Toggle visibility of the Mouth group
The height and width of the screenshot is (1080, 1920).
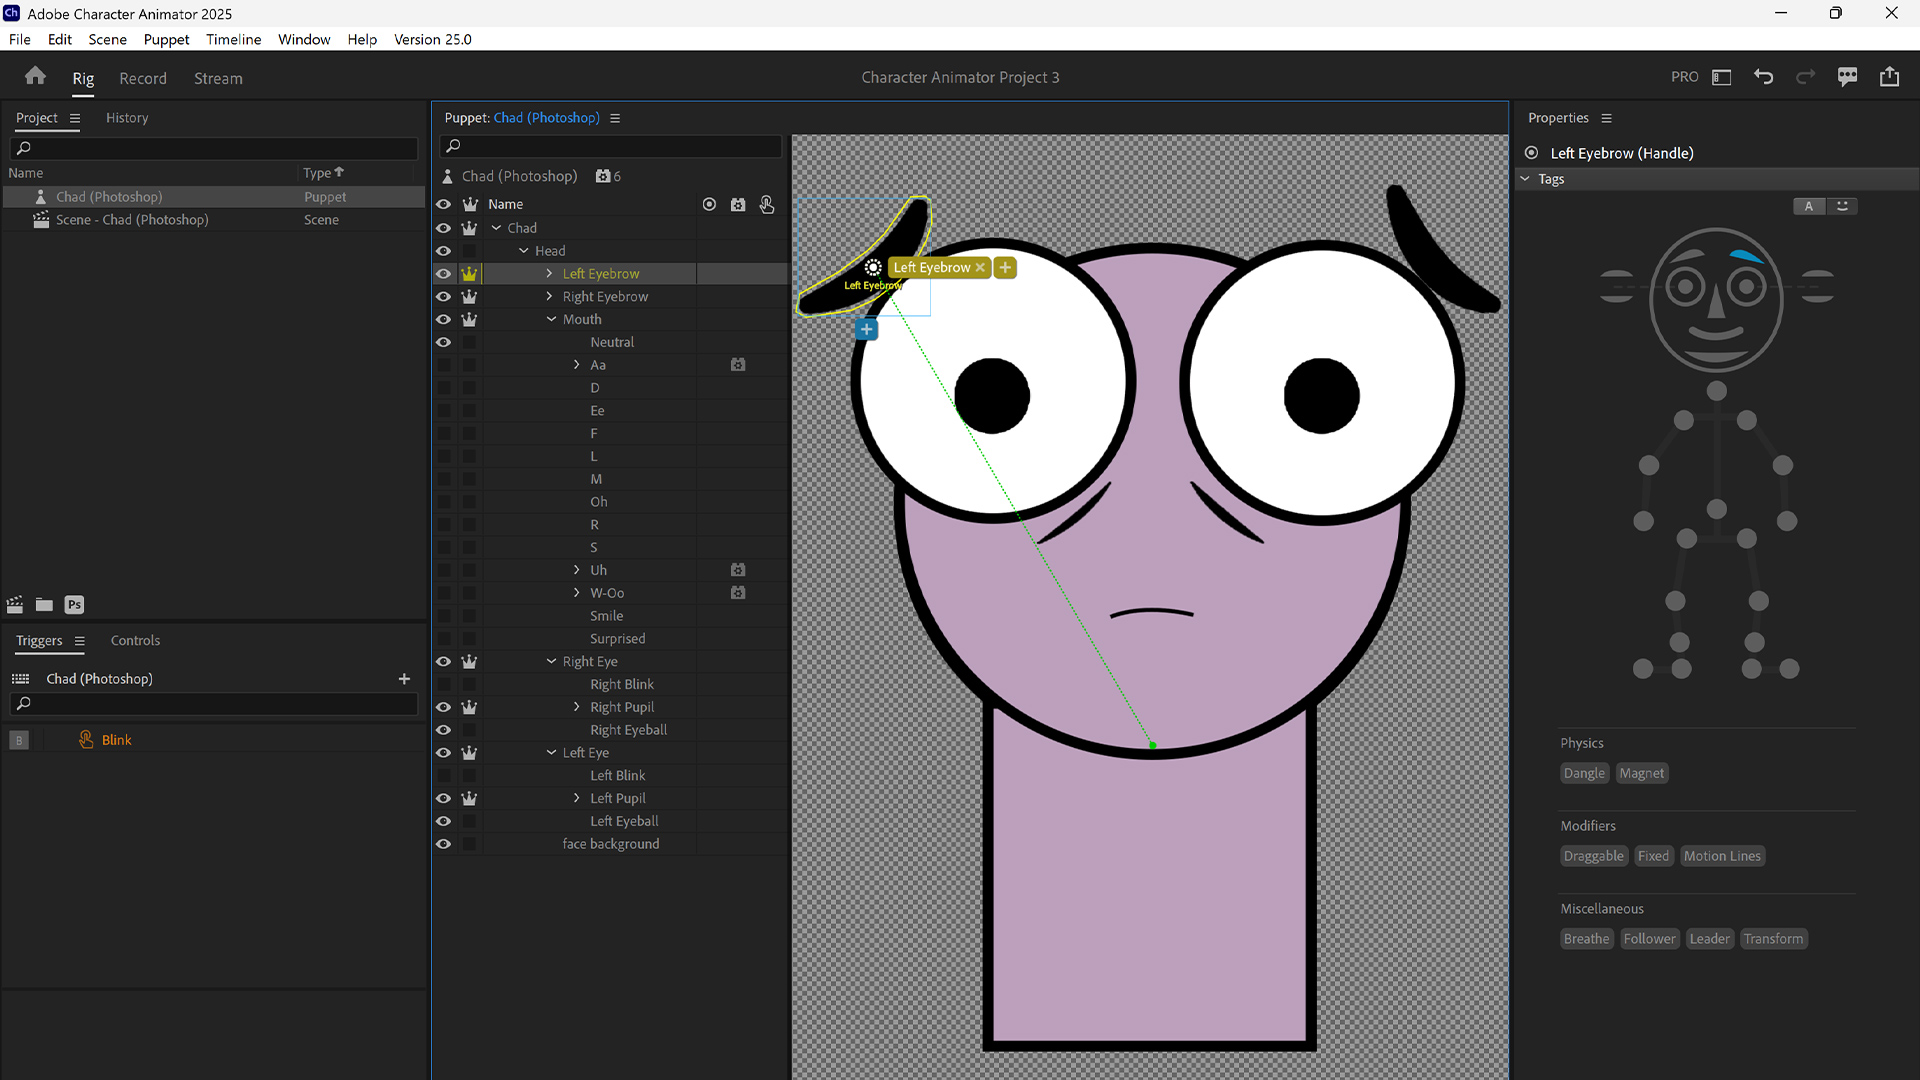[443, 320]
